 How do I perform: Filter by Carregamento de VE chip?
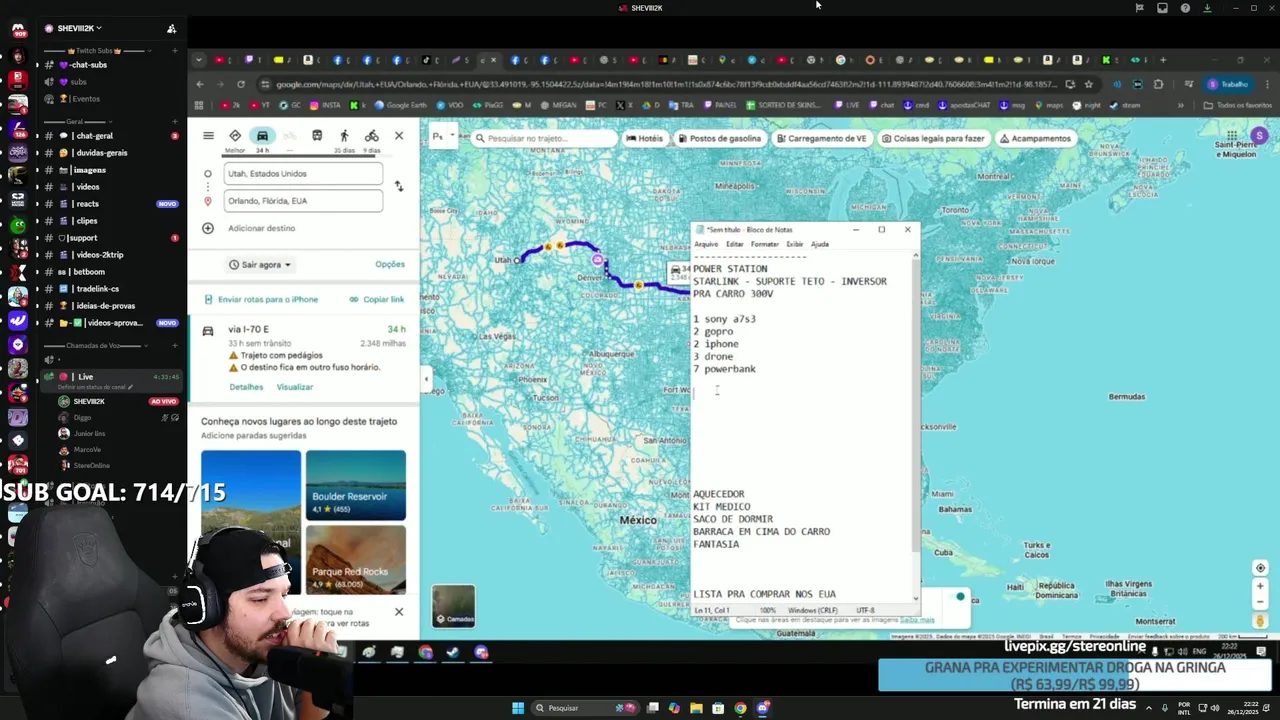click(x=821, y=139)
